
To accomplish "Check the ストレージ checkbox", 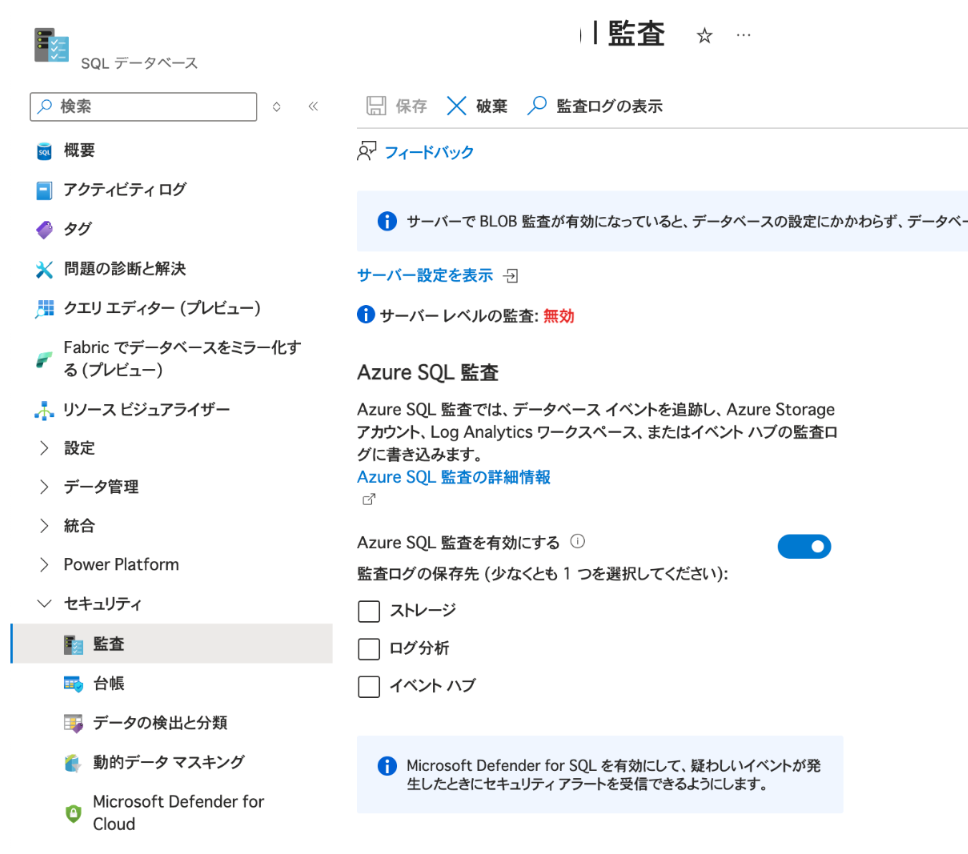I will coord(369,611).
